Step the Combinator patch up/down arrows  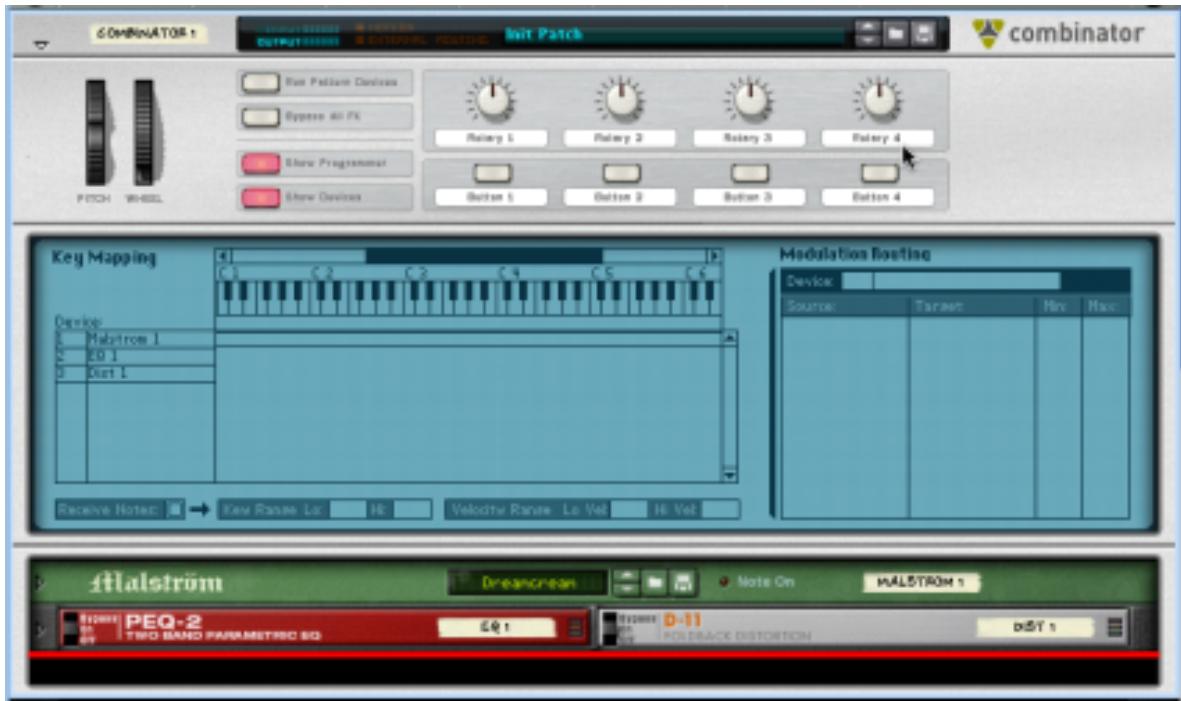pos(868,34)
